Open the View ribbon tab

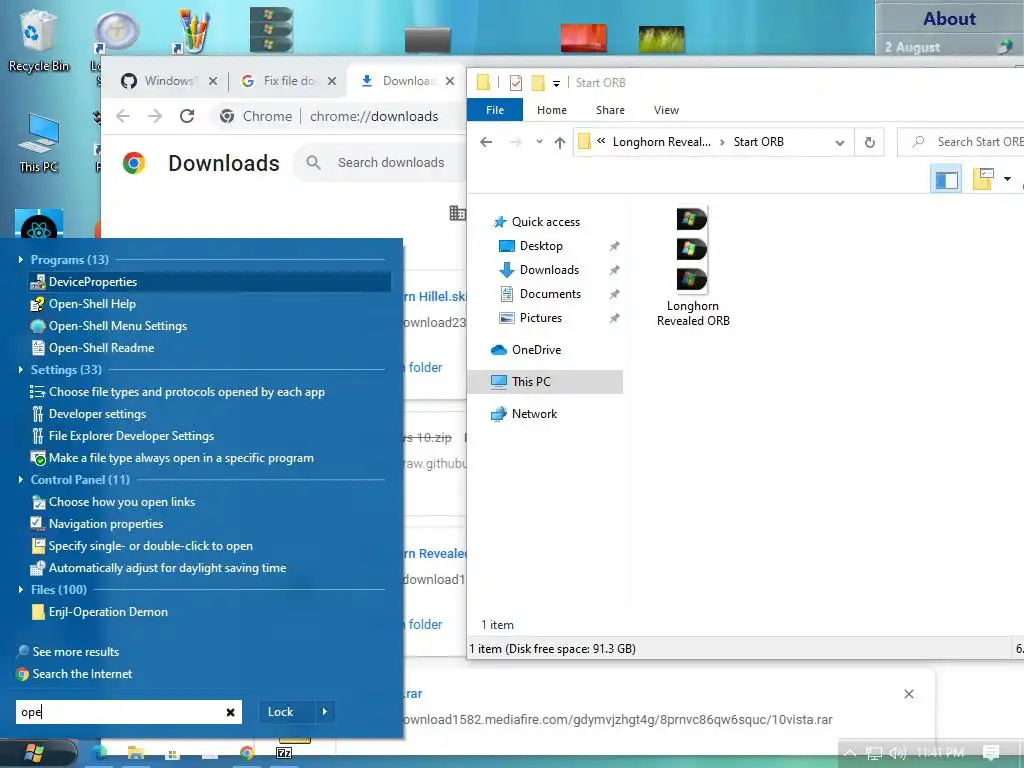pos(666,110)
